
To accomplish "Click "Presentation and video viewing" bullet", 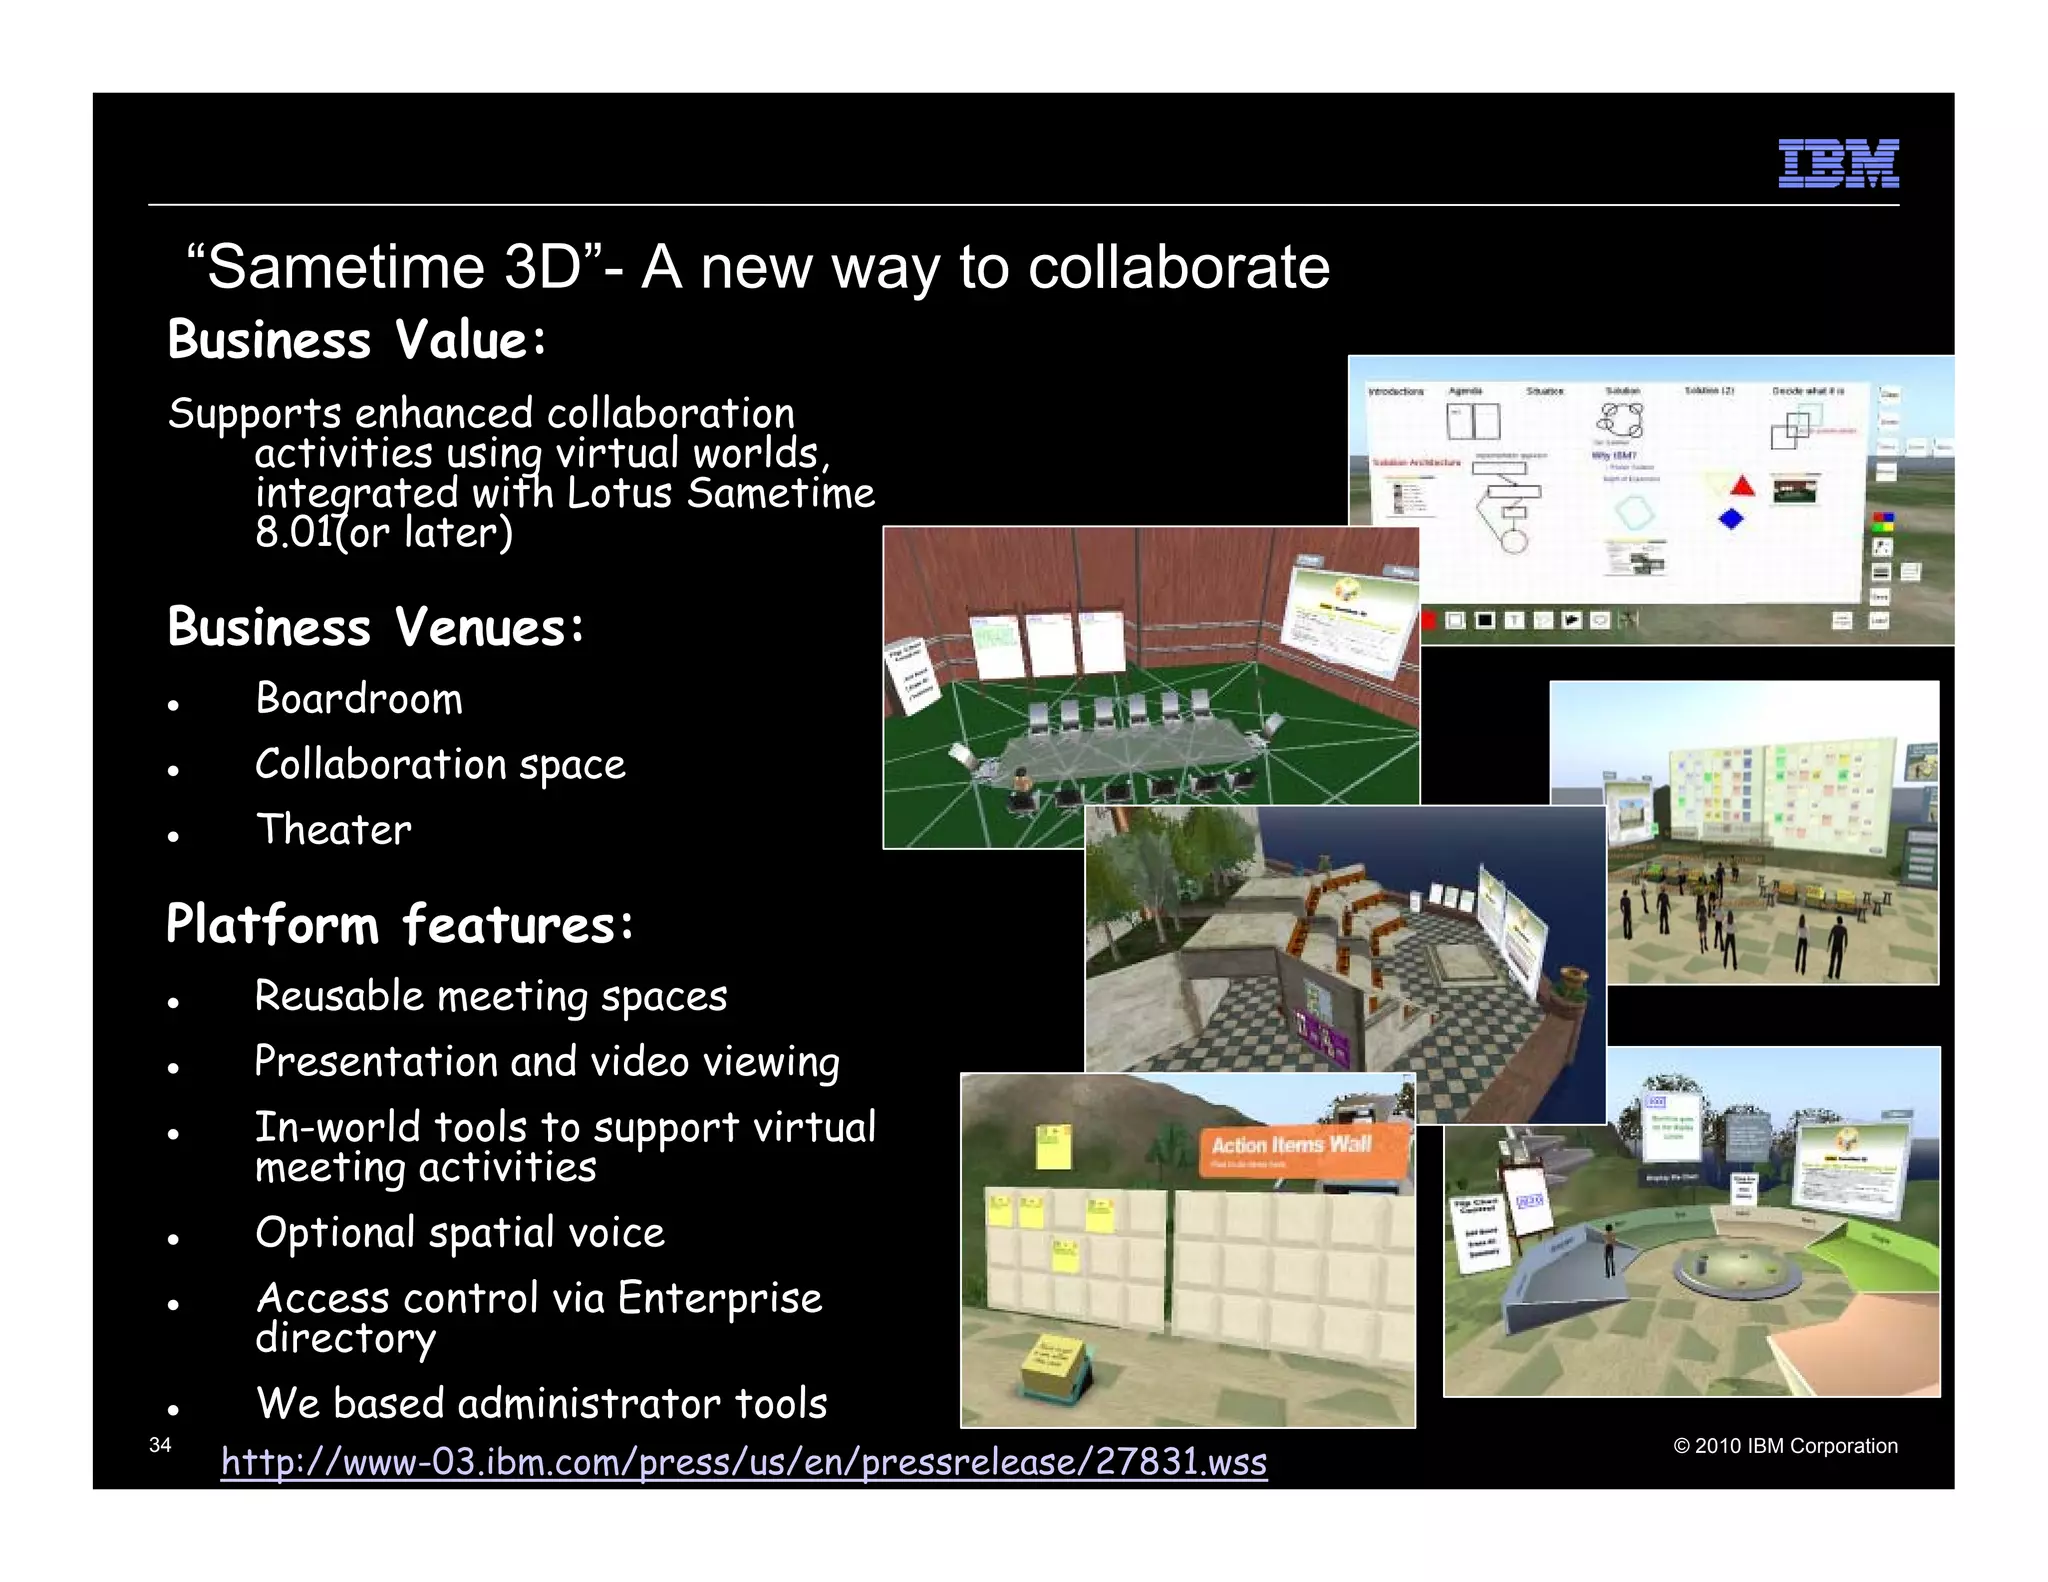I will (x=547, y=1062).
